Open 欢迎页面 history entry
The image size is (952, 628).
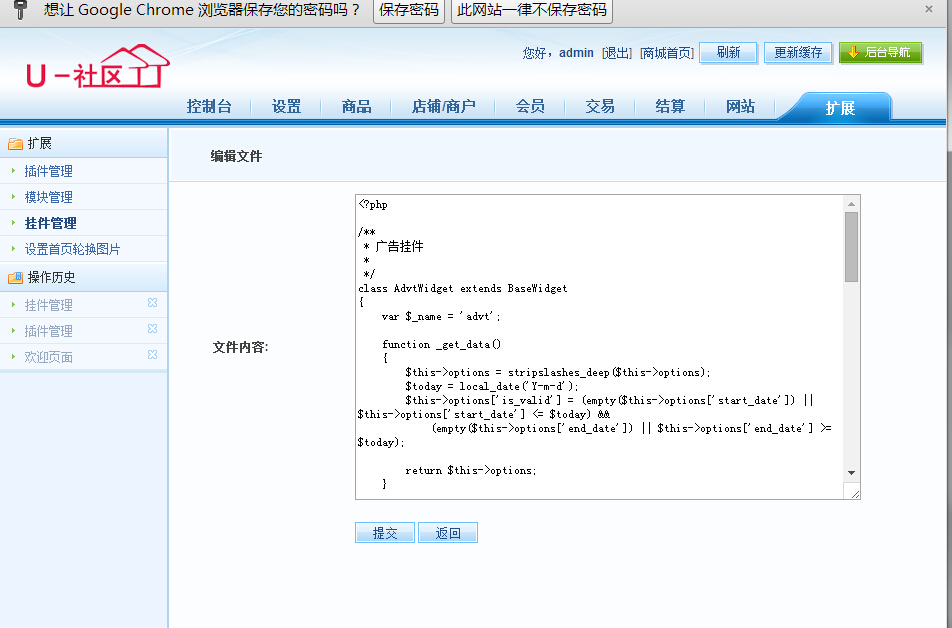coord(49,357)
